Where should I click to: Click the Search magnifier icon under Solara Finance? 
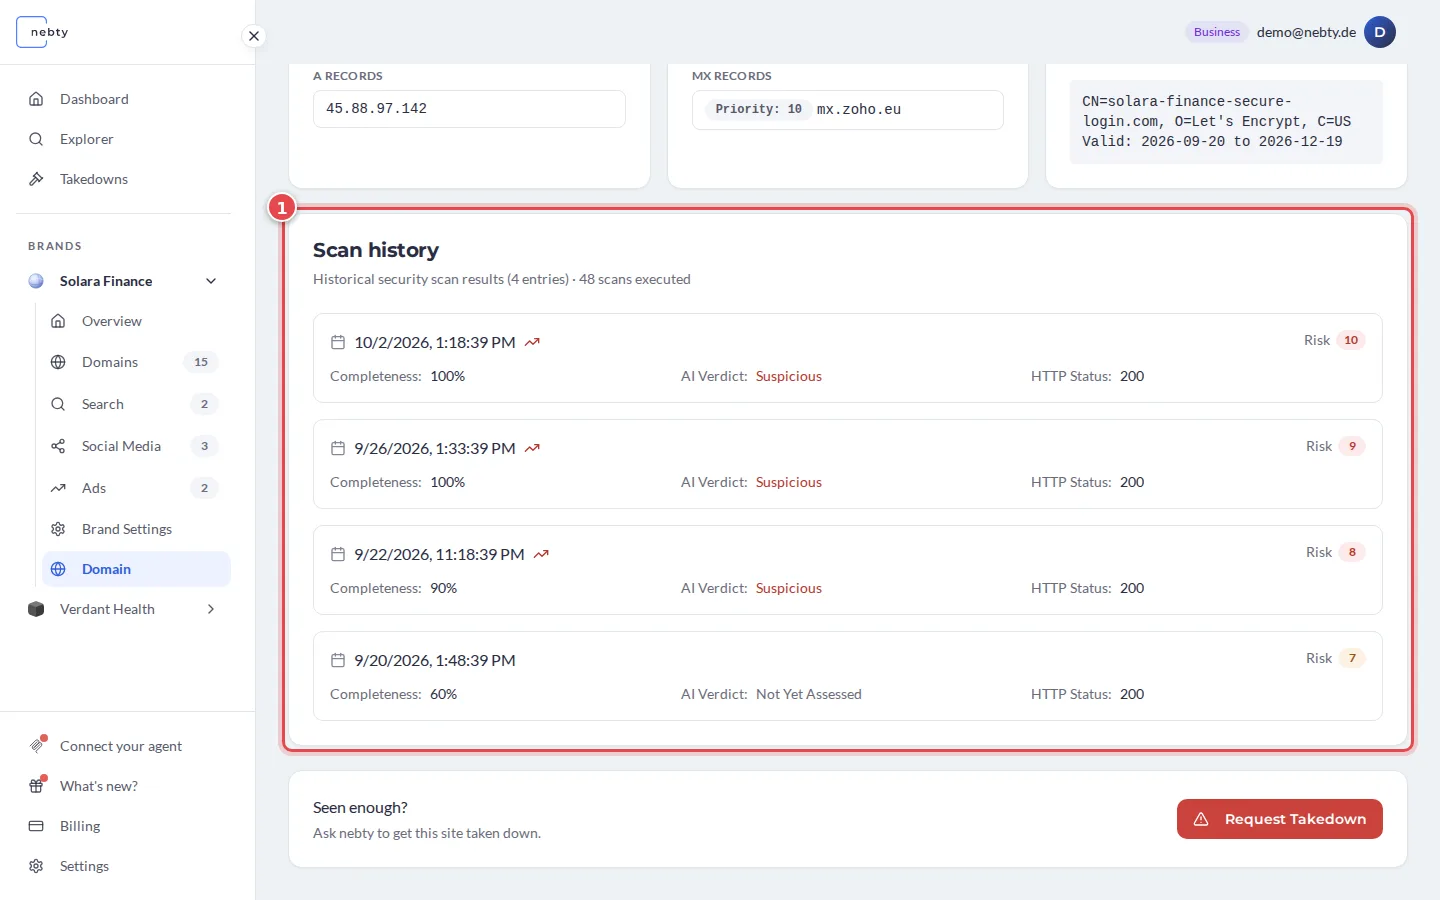click(58, 404)
